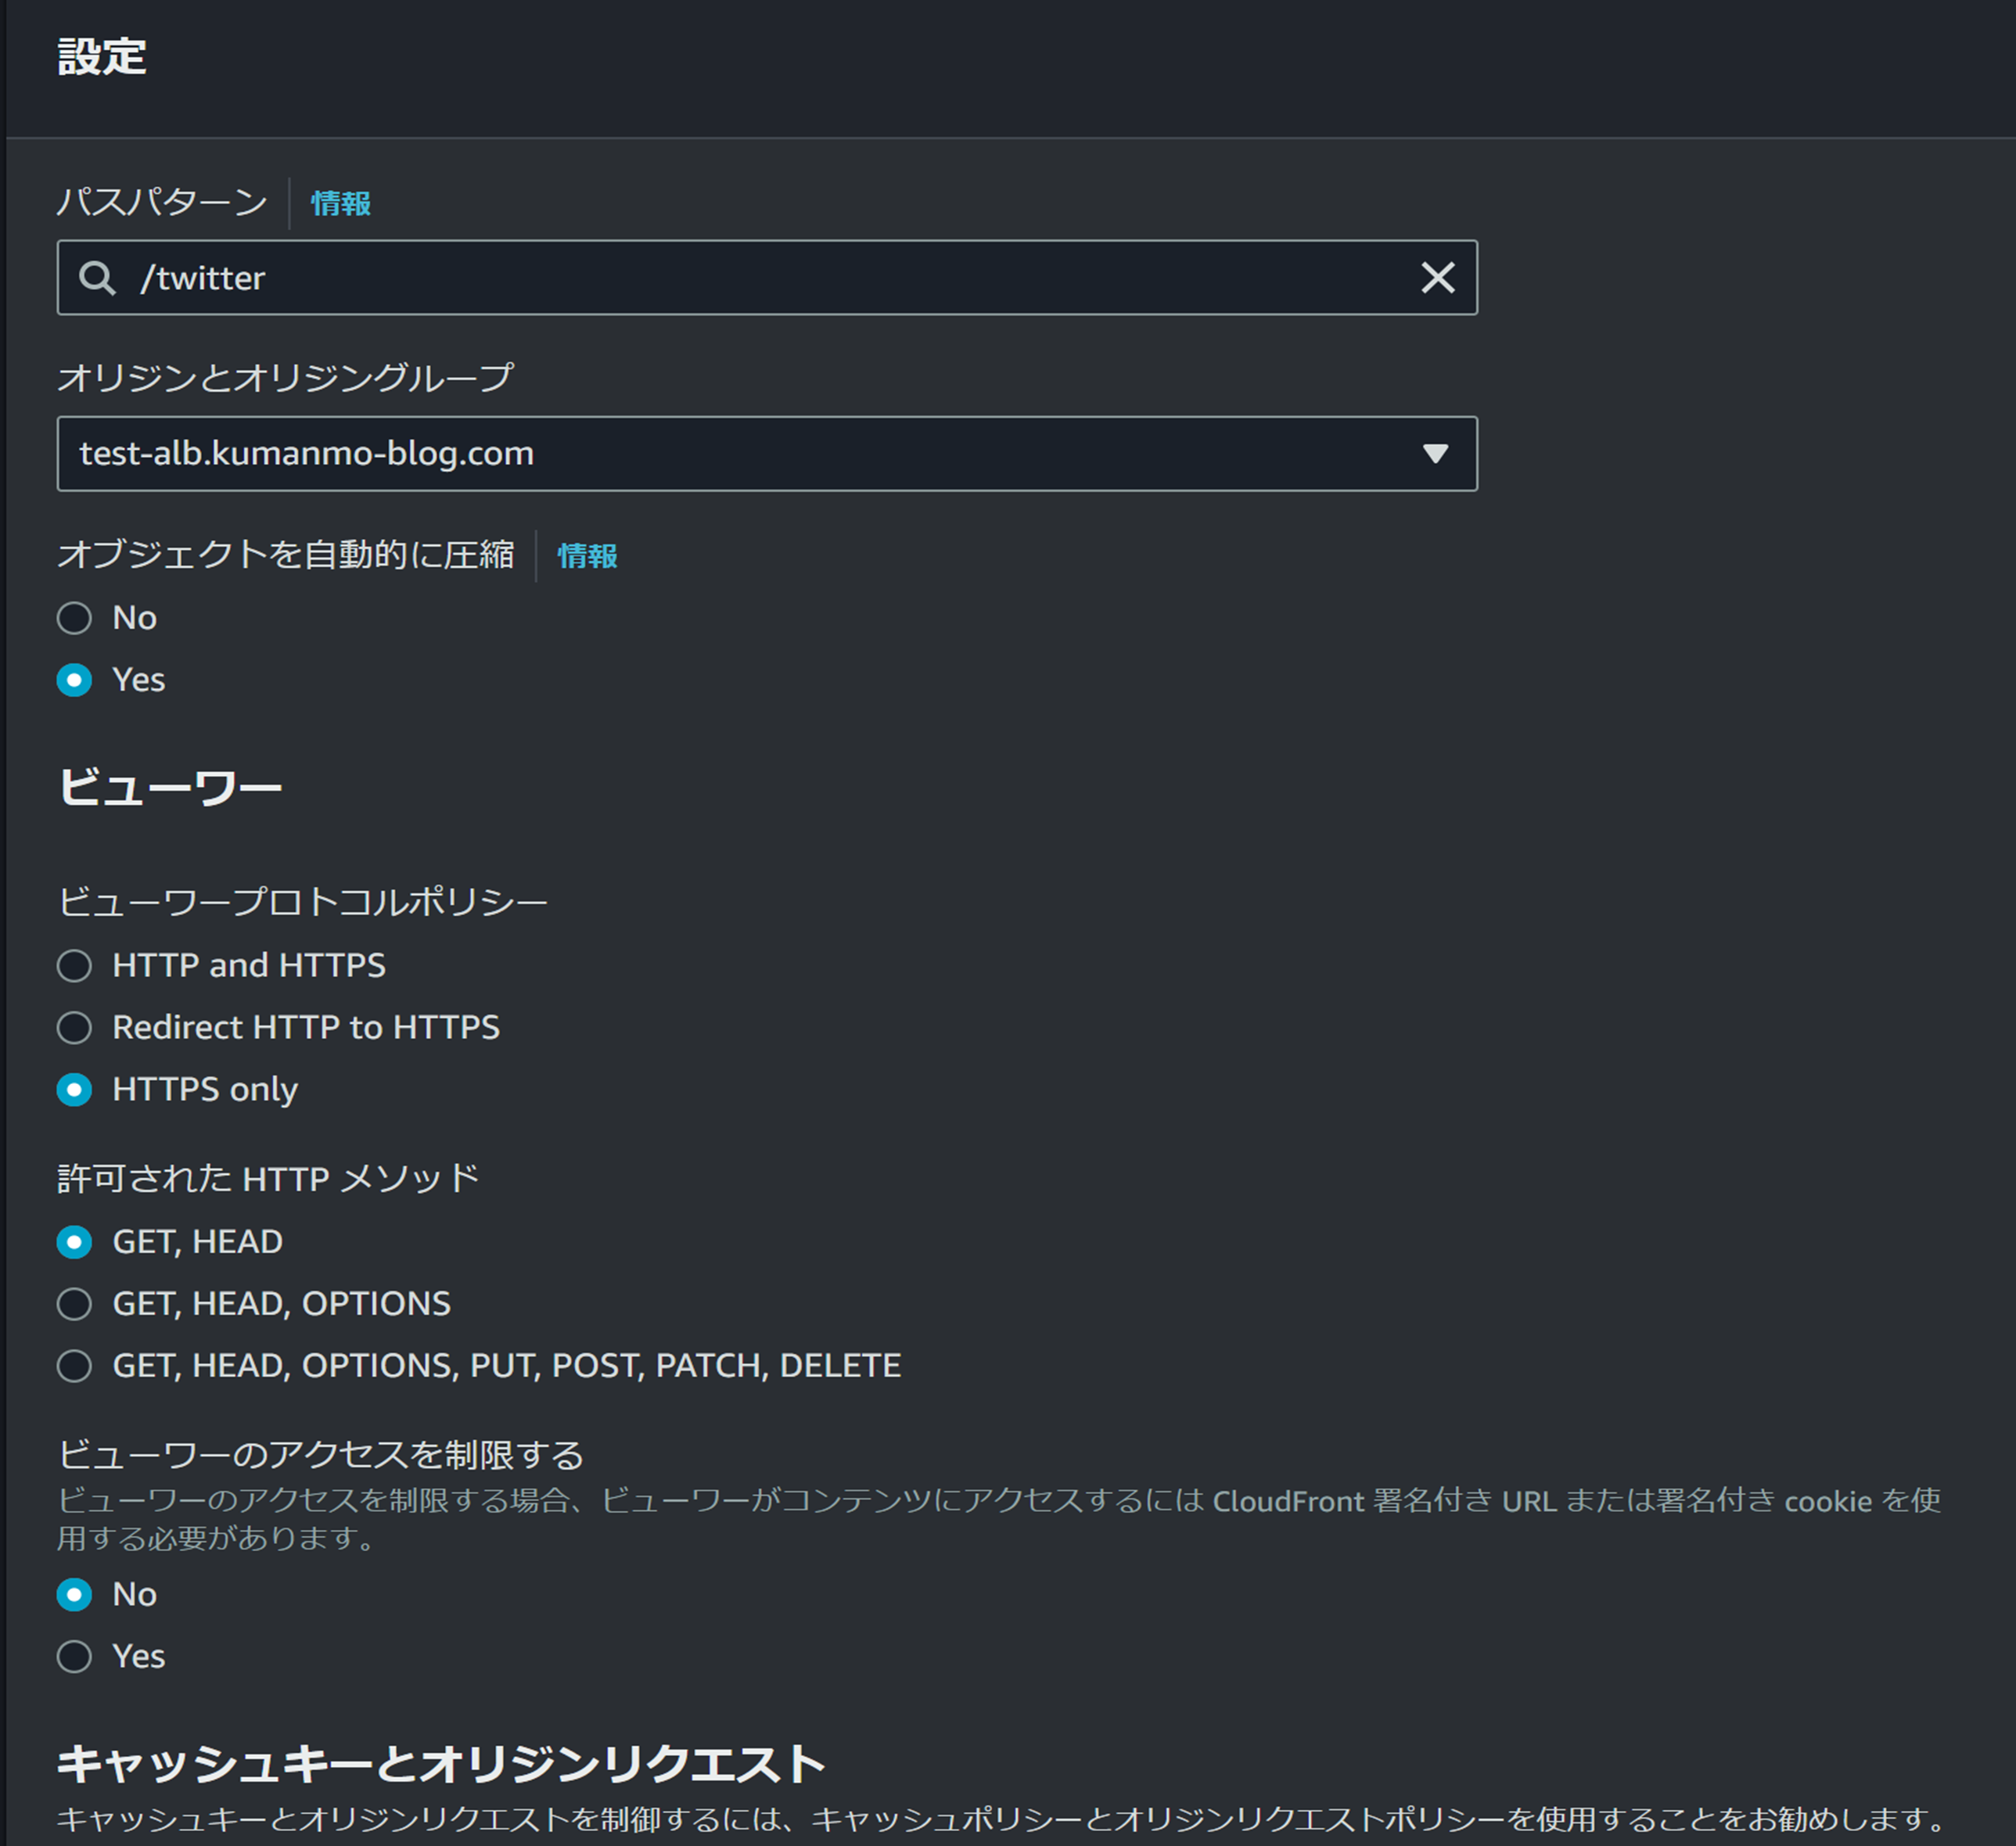
Task: Select GET, HEAD allowed methods
Action: point(75,1242)
